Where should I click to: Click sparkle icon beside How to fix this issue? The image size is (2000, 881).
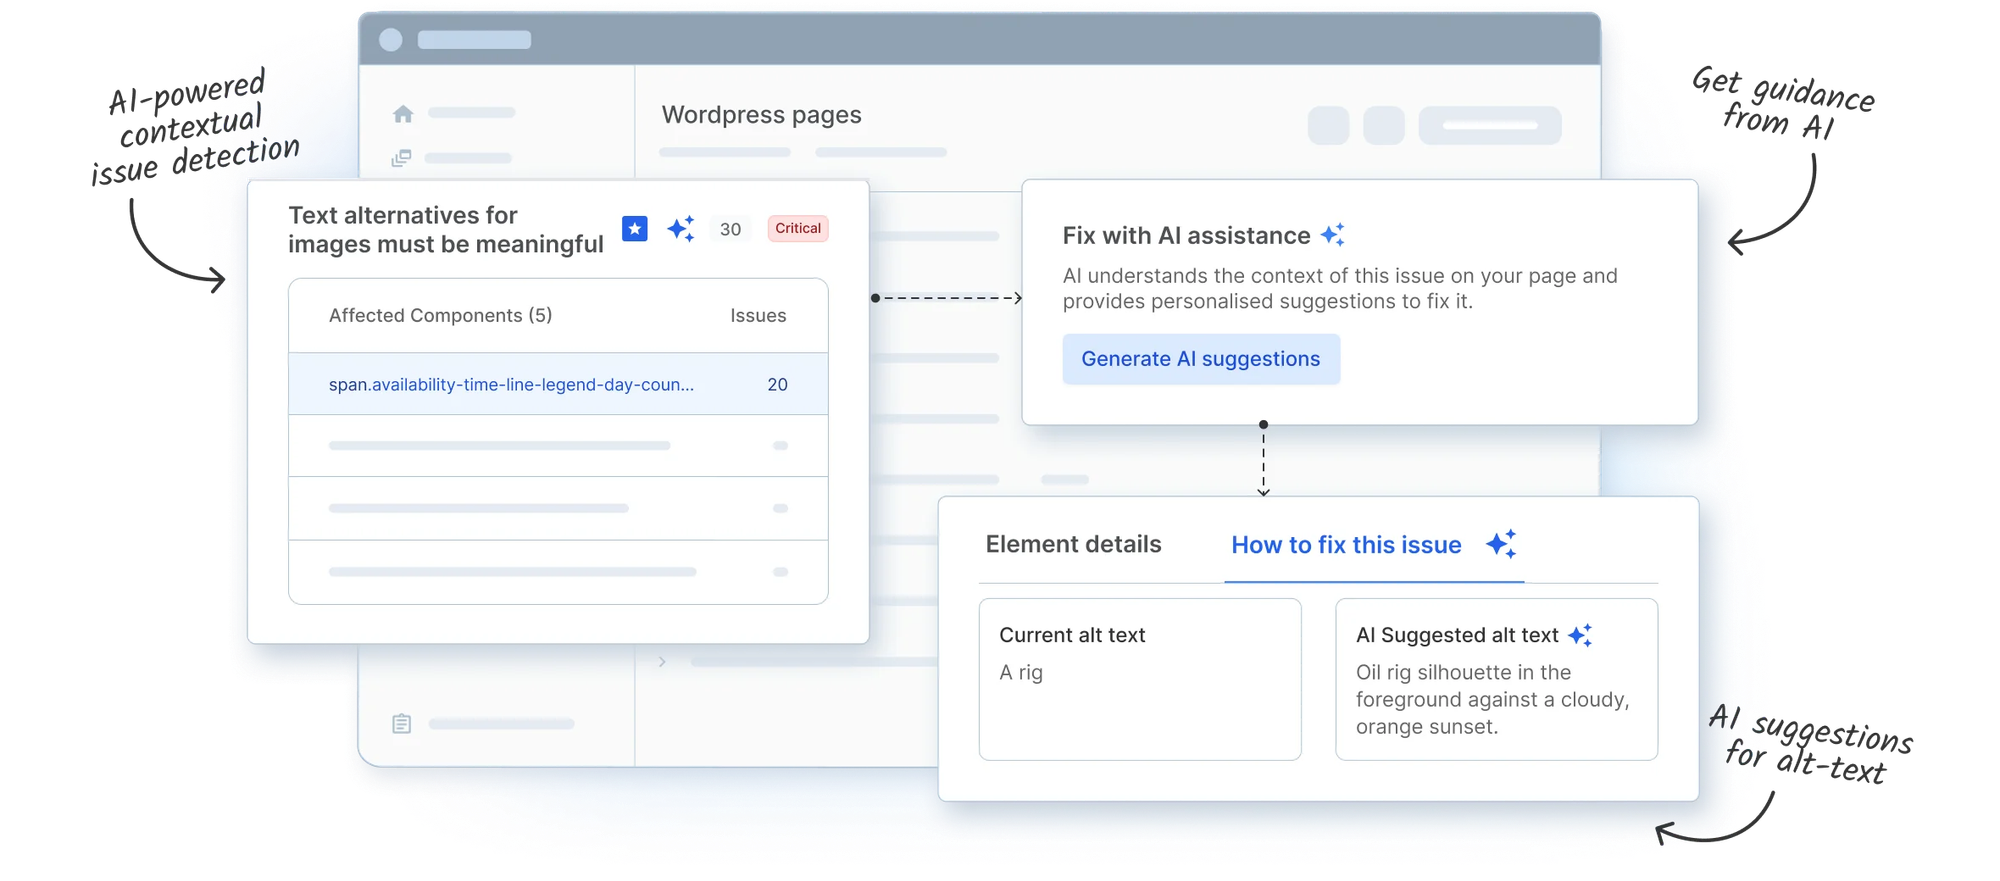click(x=1500, y=544)
